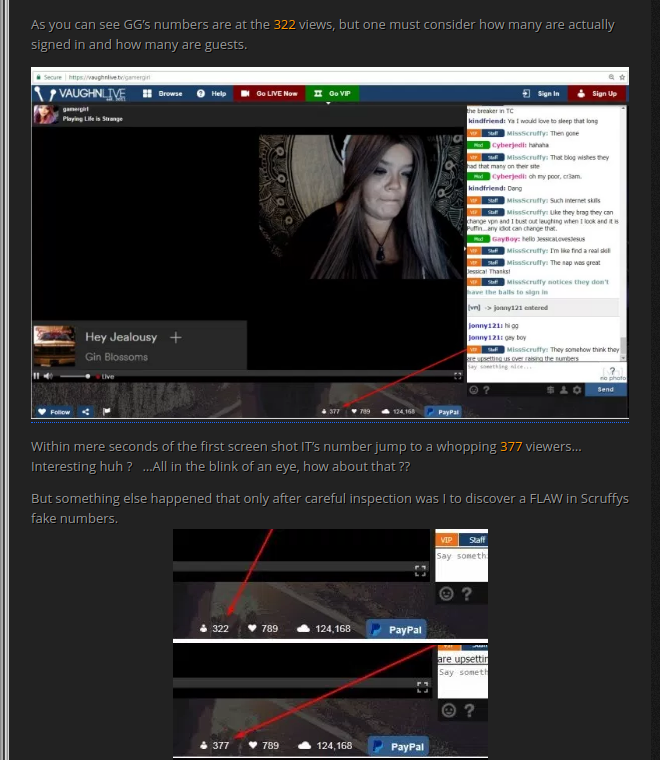Click the orange 377 in the article text

(511, 446)
